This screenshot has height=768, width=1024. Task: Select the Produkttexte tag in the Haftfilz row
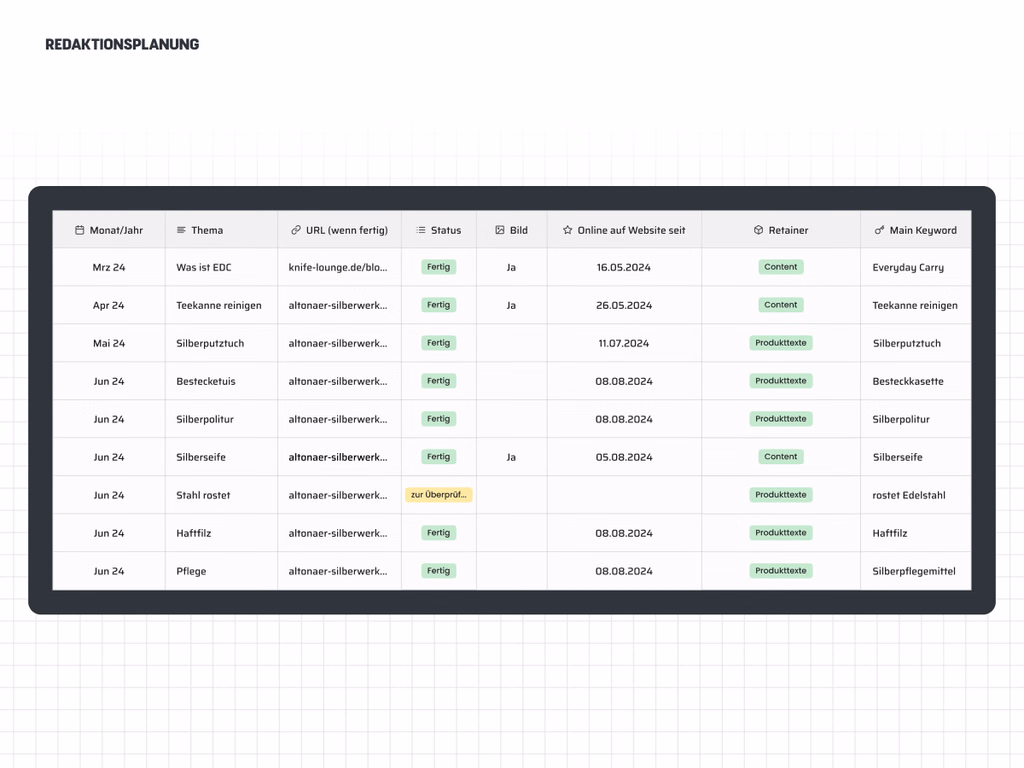click(x=781, y=533)
